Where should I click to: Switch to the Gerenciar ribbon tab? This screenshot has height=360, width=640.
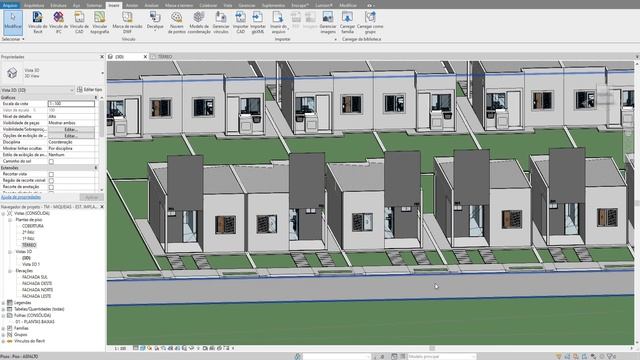(x=247, y=5)
